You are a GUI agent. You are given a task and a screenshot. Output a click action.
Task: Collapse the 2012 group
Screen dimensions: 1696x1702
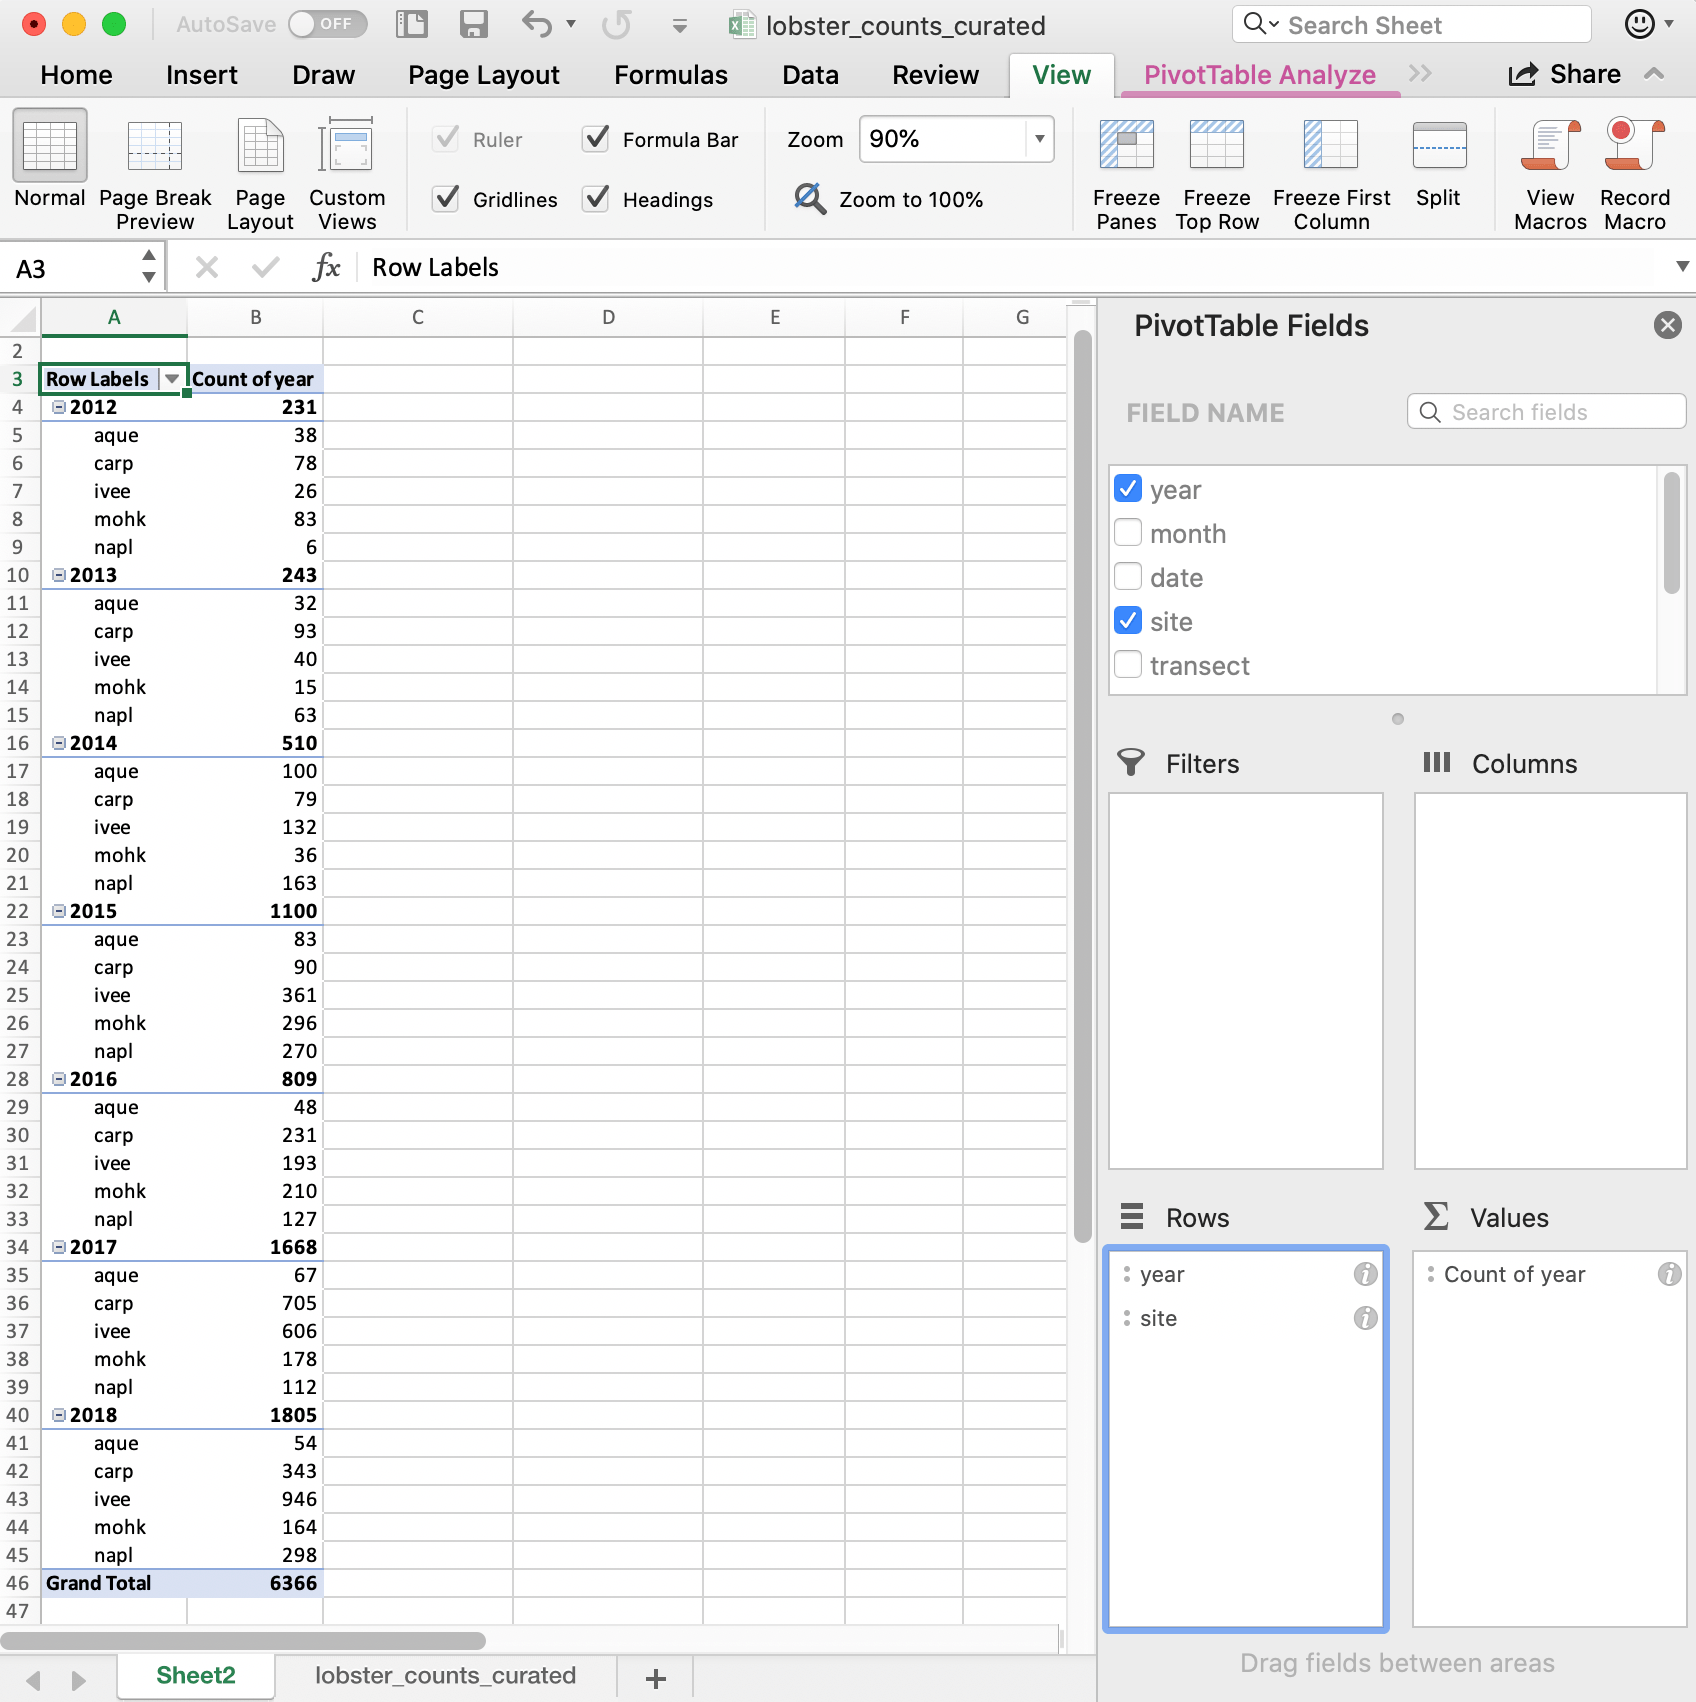pyautogui.click(x=58, y=407)
